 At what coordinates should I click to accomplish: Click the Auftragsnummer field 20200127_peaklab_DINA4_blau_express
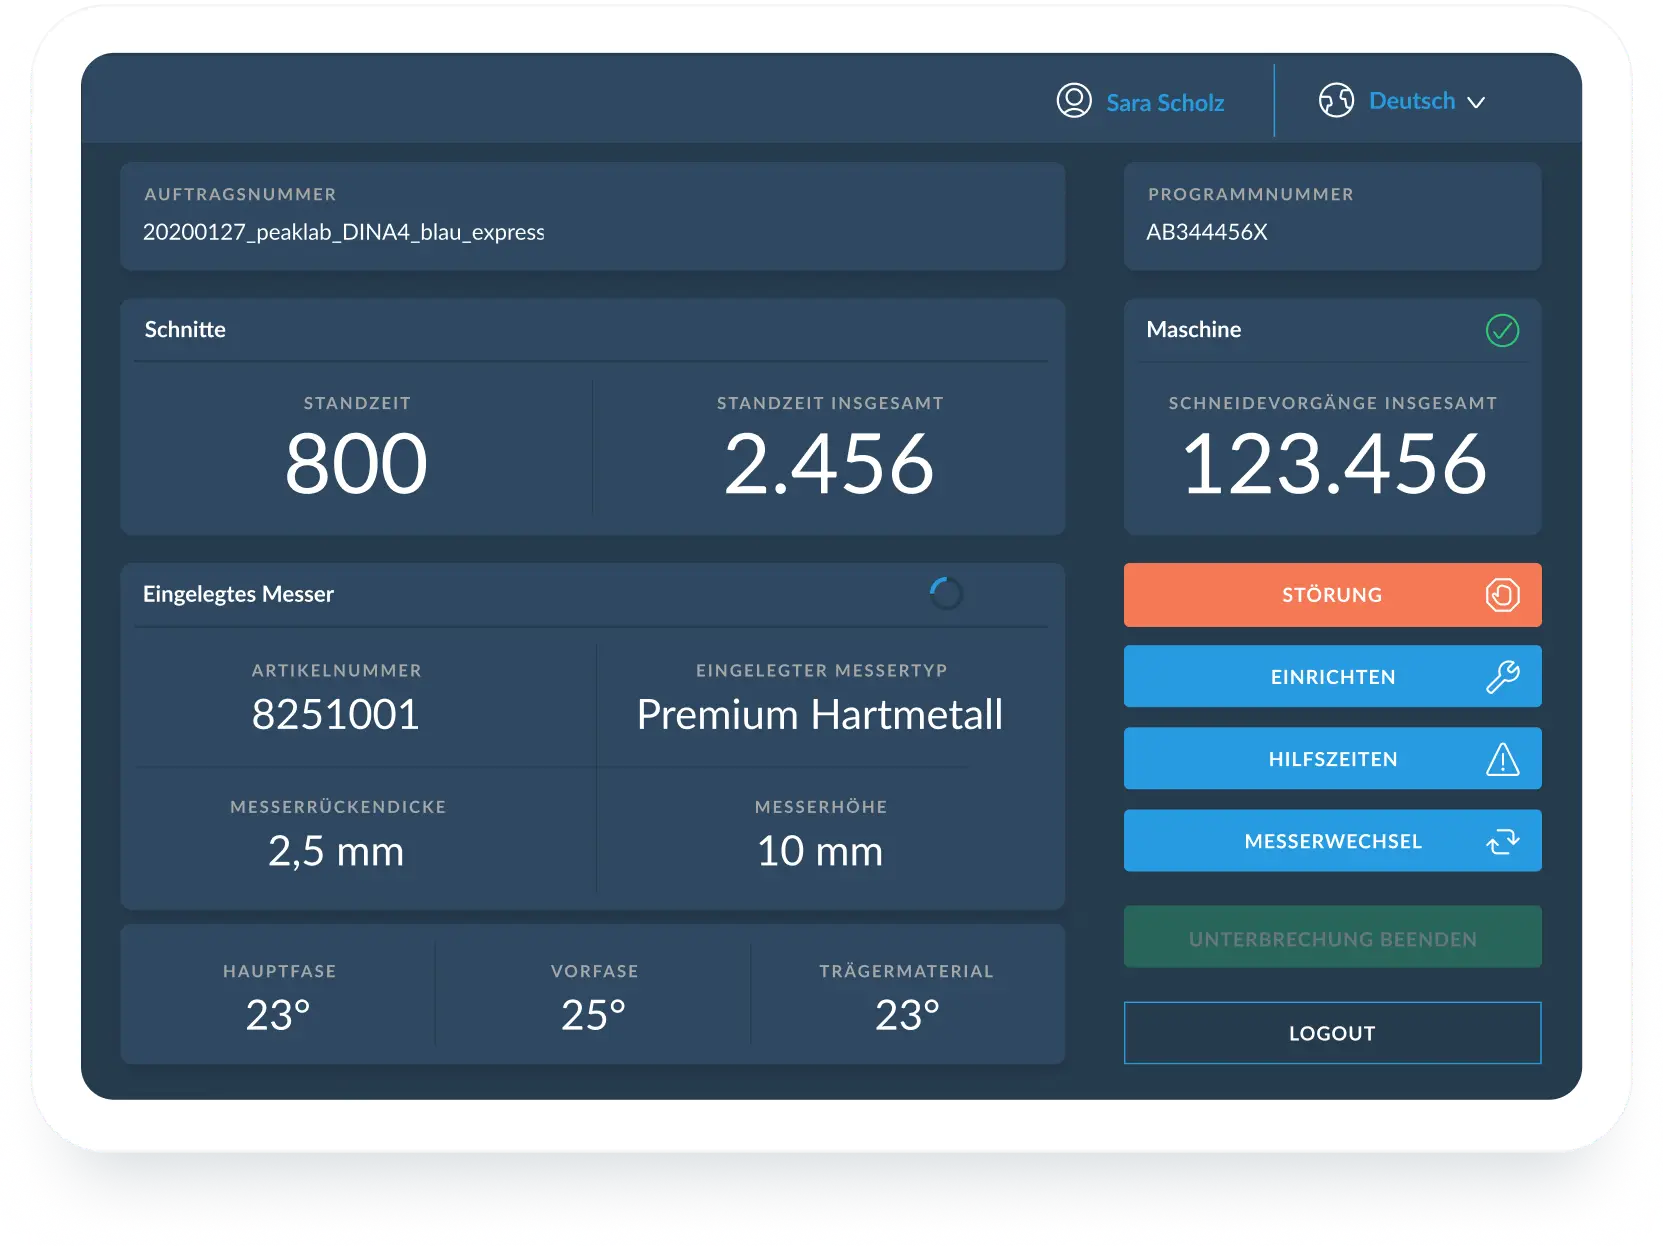click(592, 217)
